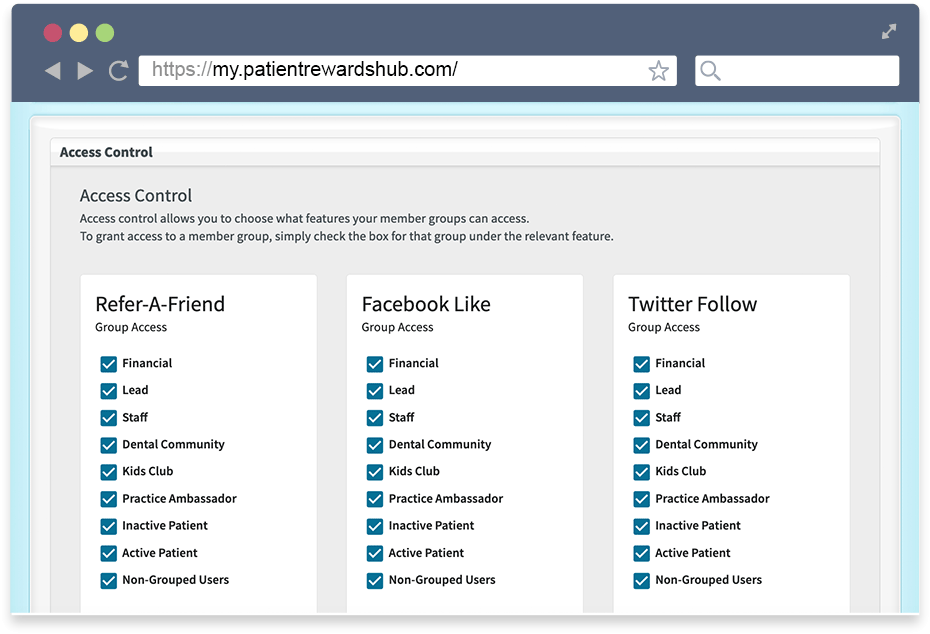Click the fullscreen expand arrows icon
This screenshot has width=930, height=634.
click(x=888, y=31)
